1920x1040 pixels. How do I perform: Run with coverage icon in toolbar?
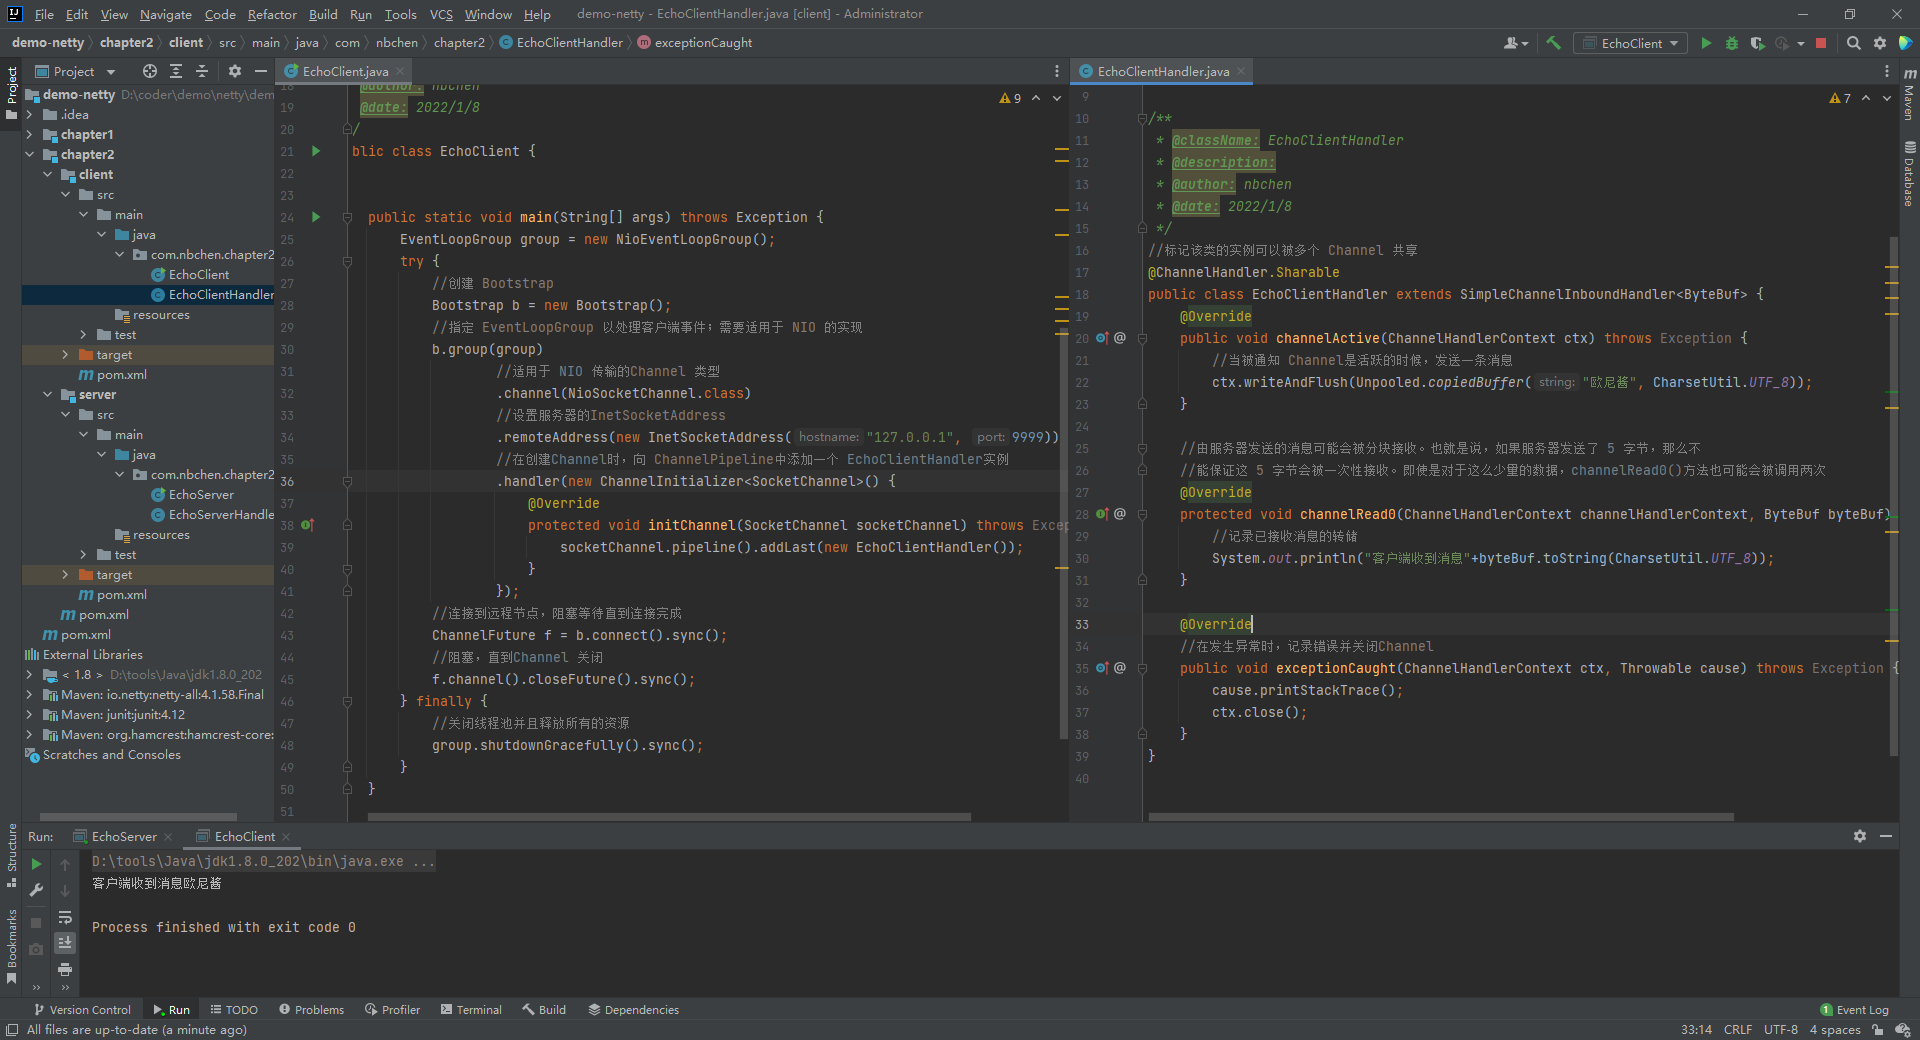[x=1757, y=43]
